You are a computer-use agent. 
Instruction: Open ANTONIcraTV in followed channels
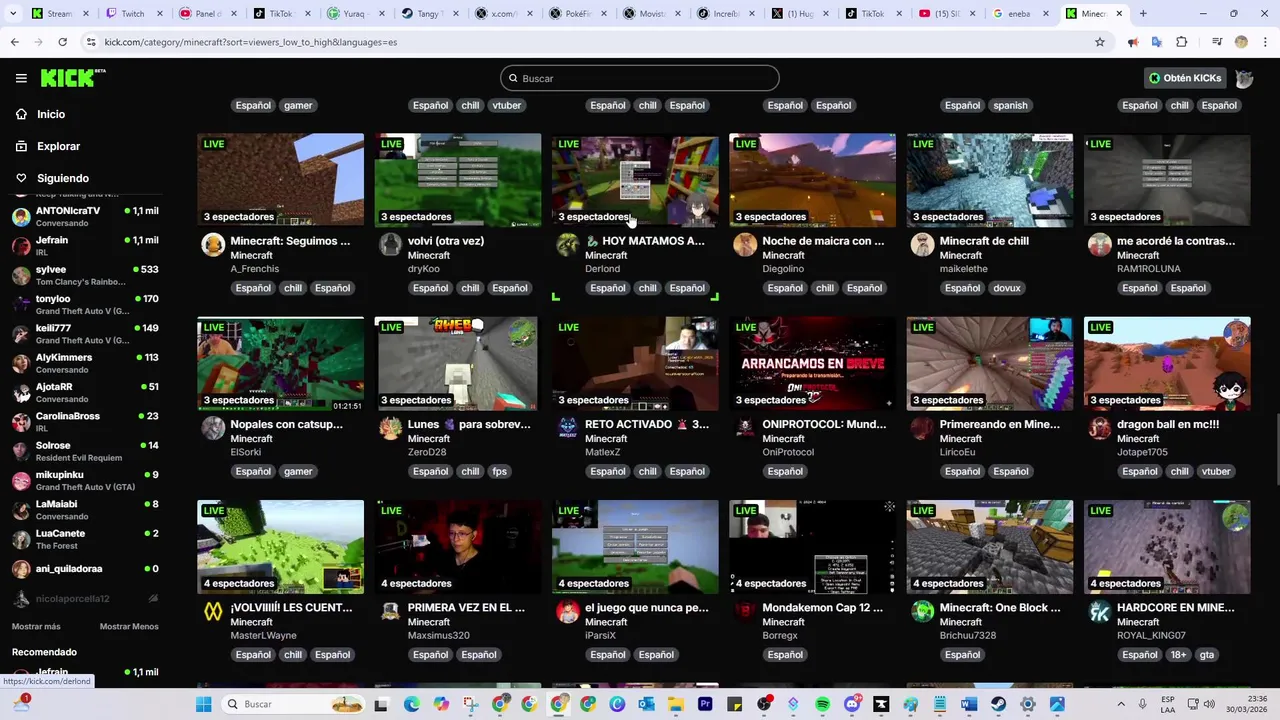pos(84,217)
